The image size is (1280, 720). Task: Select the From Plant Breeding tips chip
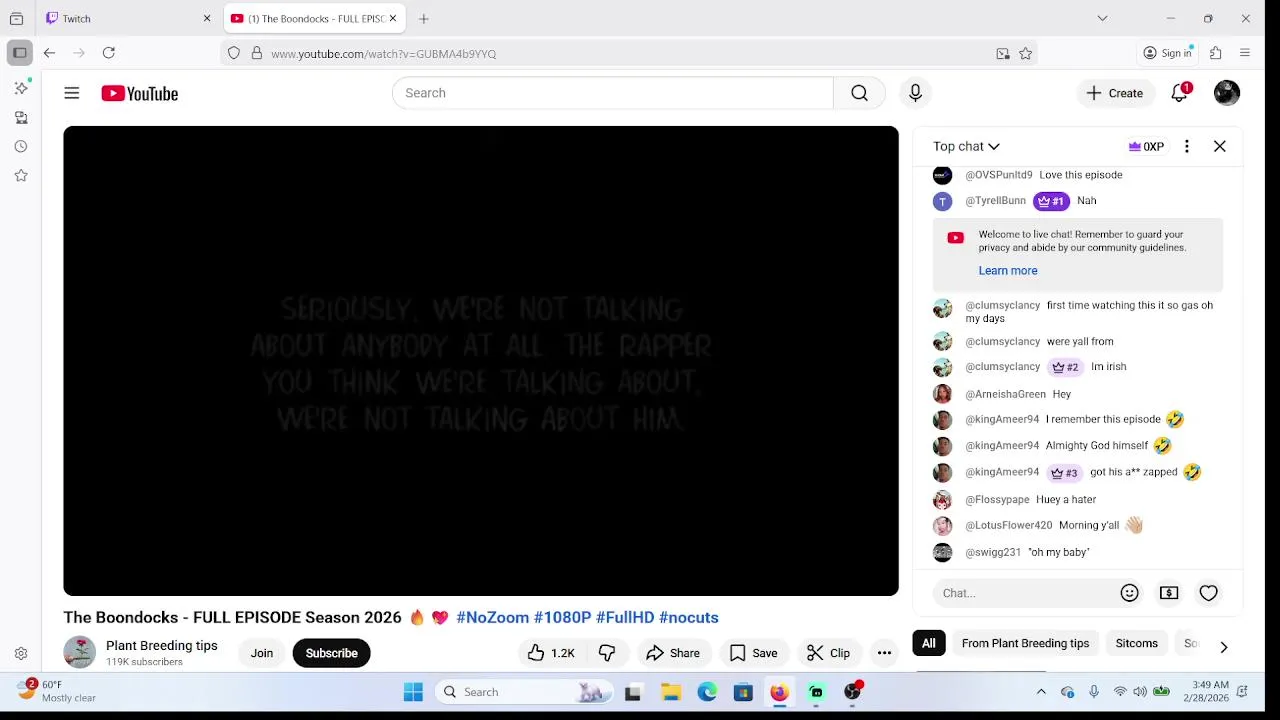(x=1025, y=643)
